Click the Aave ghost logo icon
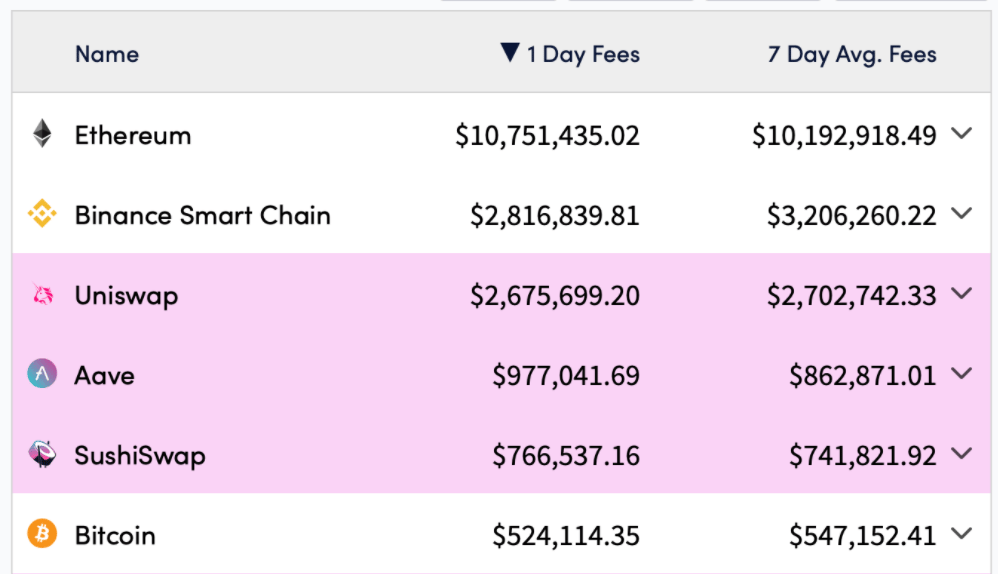 coord(42,375)
